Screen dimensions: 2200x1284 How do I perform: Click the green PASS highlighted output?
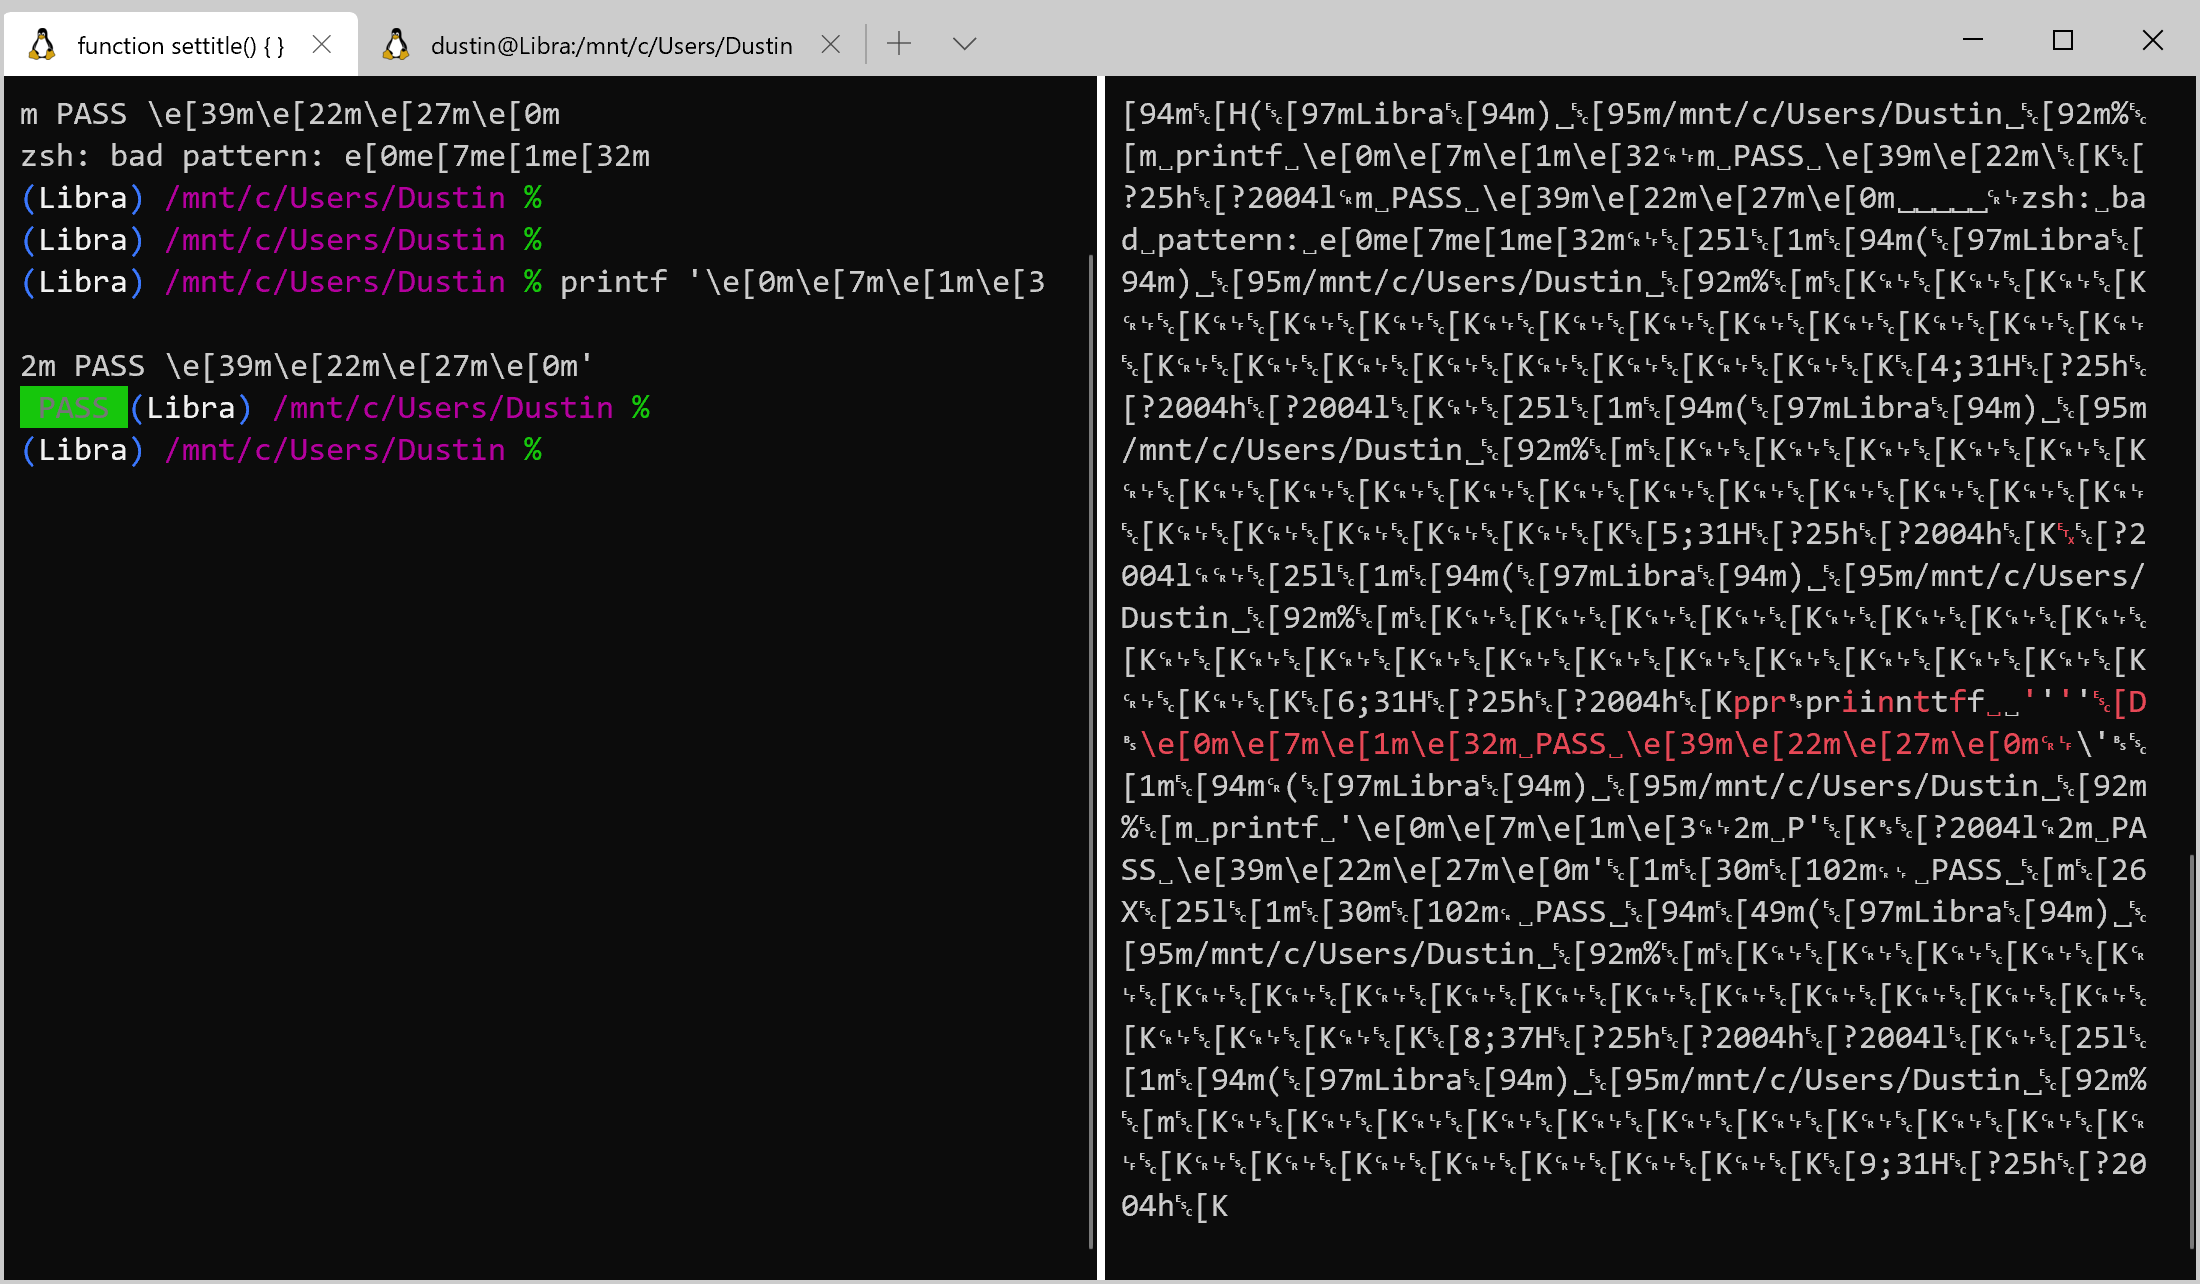pos(74,408)
